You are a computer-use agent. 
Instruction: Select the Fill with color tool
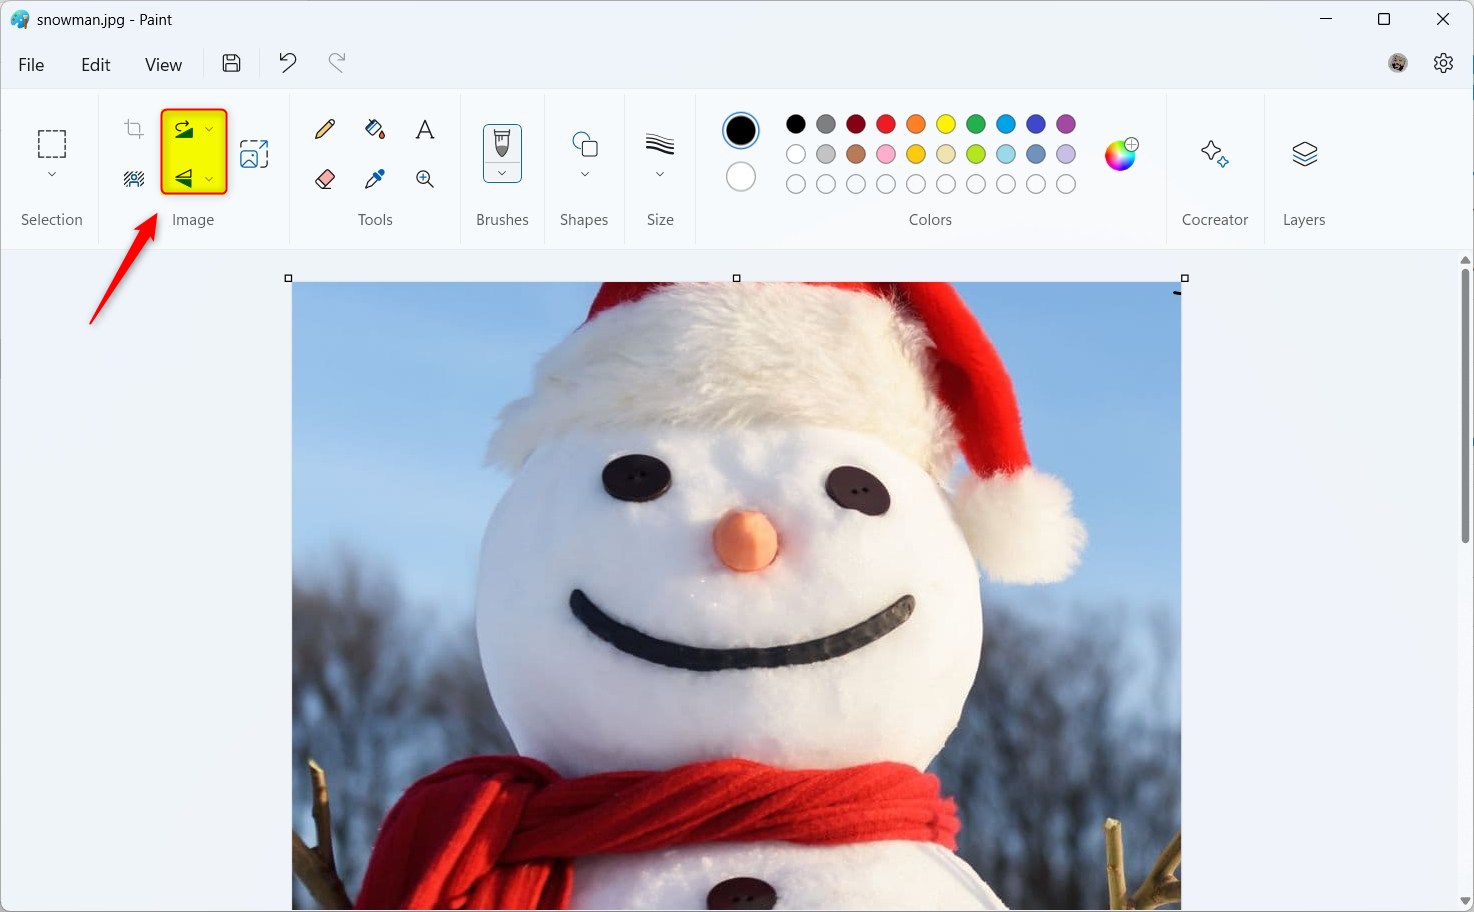pos(374,128)
